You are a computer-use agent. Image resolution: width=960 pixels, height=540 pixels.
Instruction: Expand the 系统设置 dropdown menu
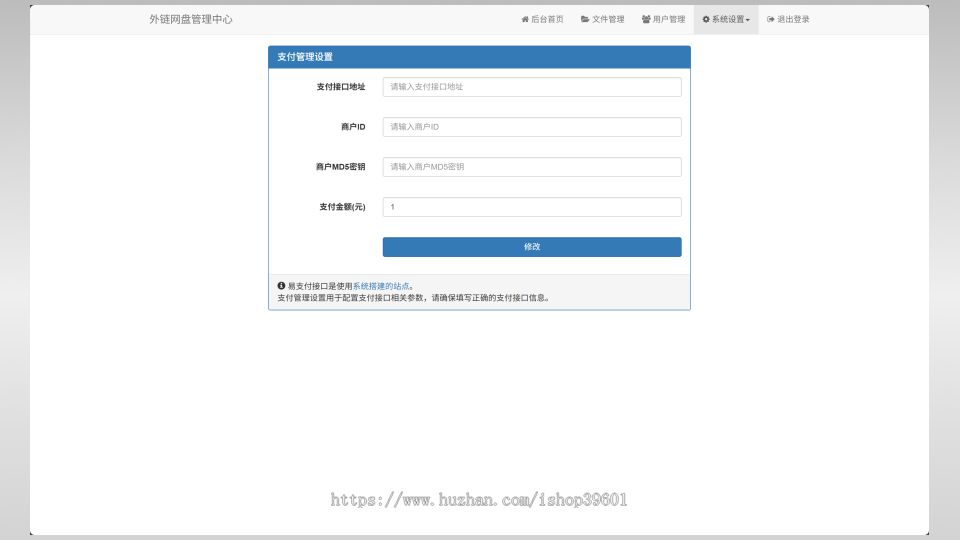click(x=726, y=20)
